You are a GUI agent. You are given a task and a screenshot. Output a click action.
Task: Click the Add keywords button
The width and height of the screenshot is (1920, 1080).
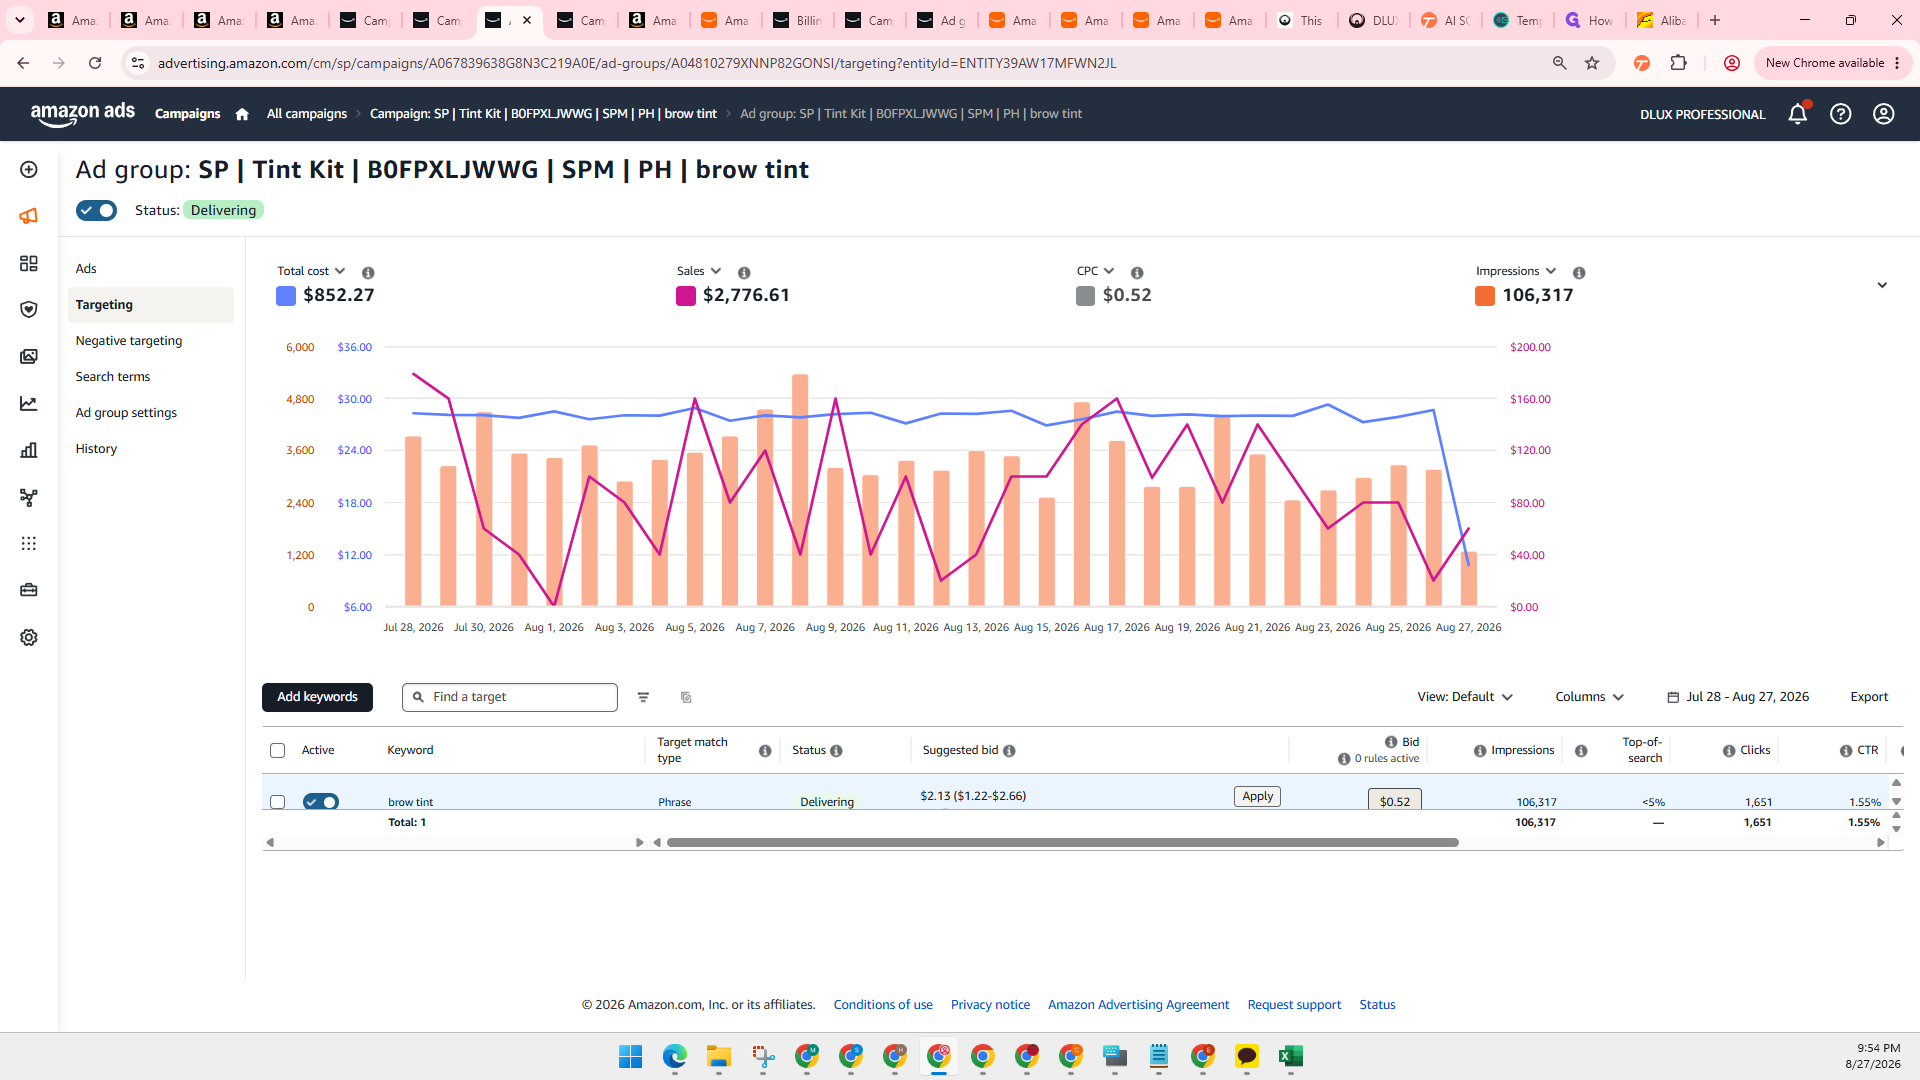(x=317, y=697)
